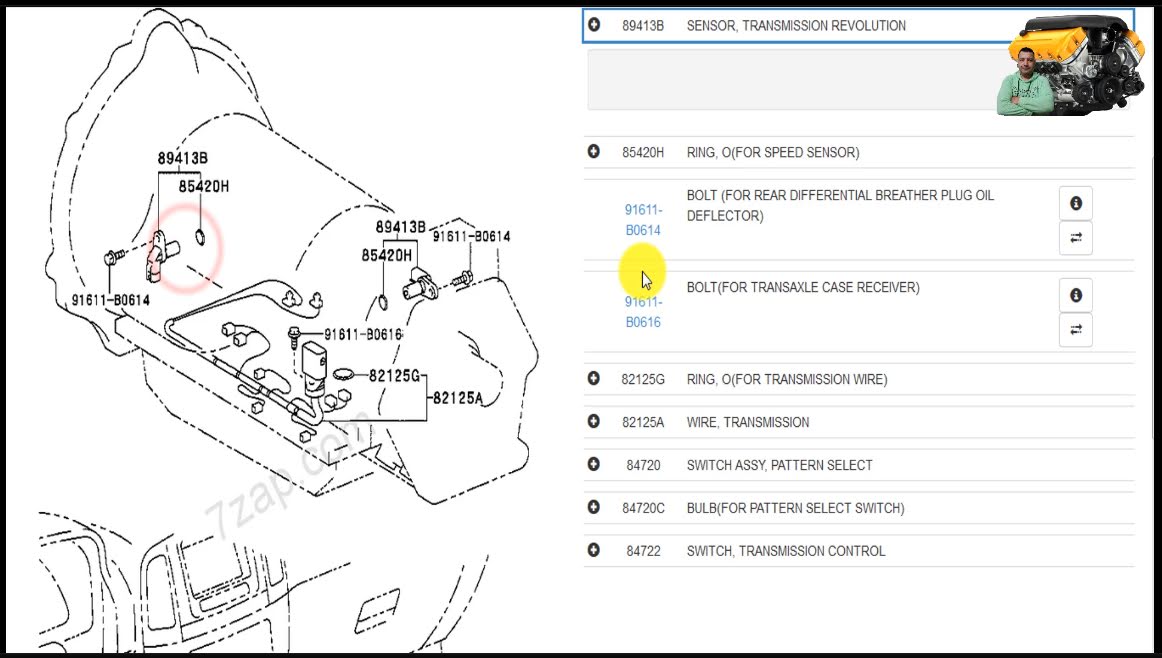Click SWITCH ASSY, PATTERN SELECT text
Screen dimensions: 1162x658
click(780, 465)
